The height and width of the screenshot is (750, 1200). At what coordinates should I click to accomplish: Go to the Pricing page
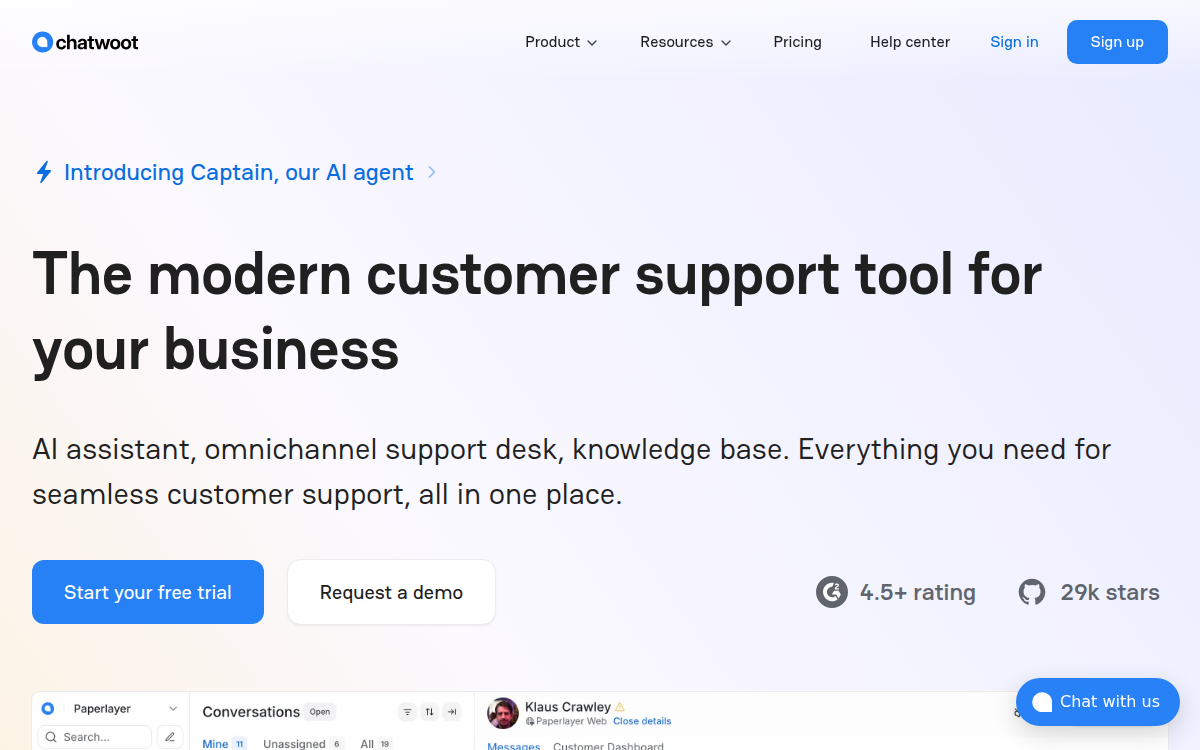point(797,42)
